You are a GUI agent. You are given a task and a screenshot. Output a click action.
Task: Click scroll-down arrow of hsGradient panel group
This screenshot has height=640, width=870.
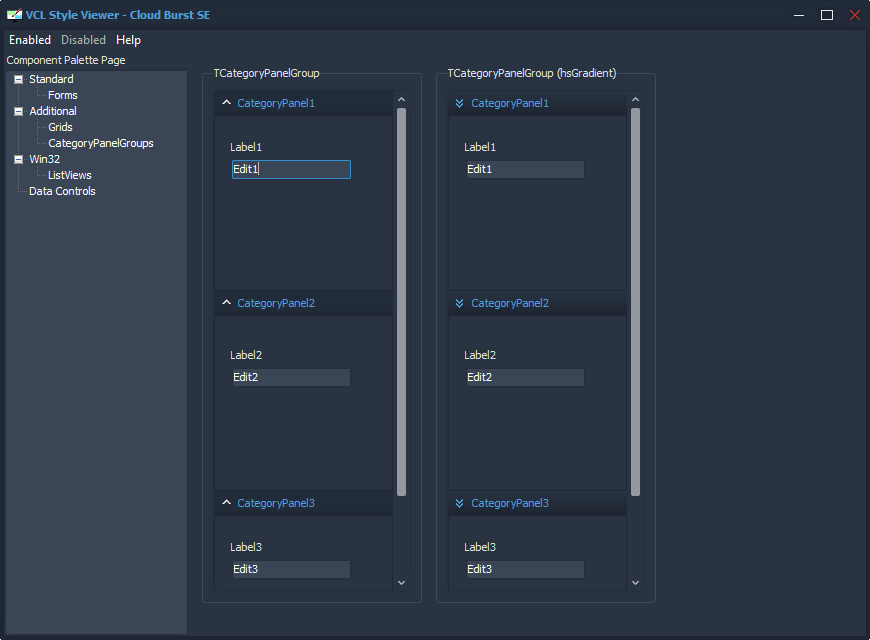pos(636,583)
